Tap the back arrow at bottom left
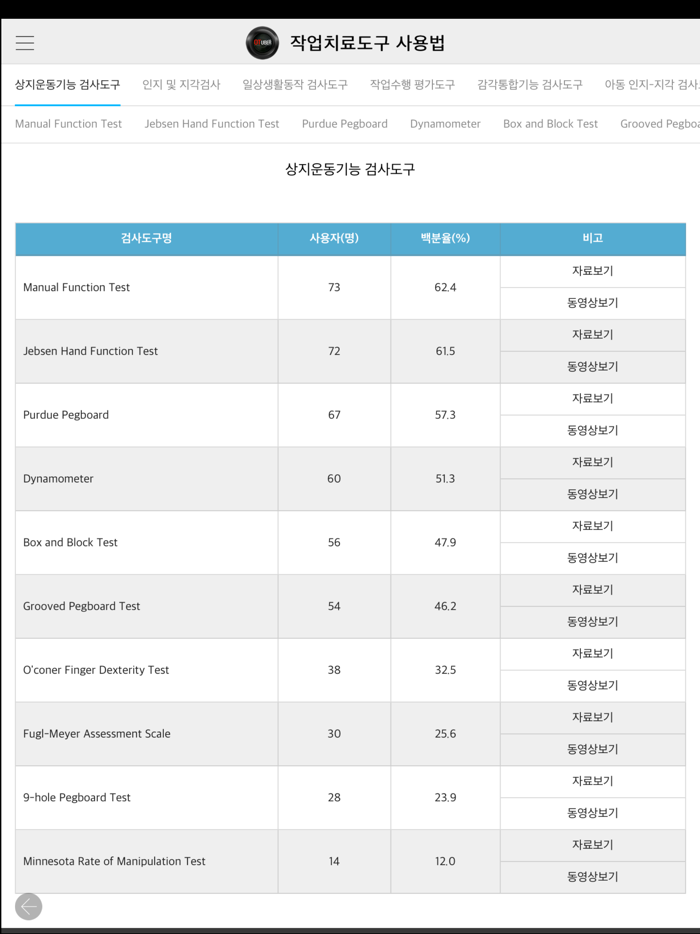 (28, 906)
